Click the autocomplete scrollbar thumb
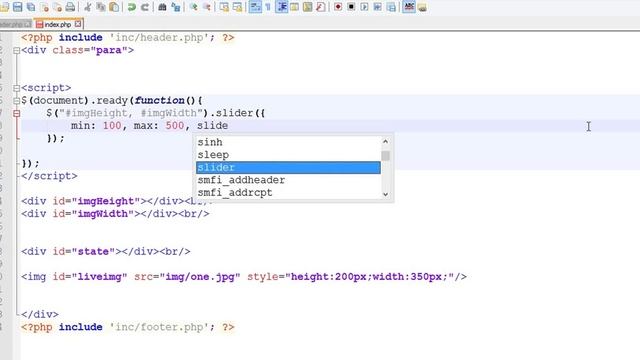The width and height of the screenshot is (640, 360). (385, 156)
